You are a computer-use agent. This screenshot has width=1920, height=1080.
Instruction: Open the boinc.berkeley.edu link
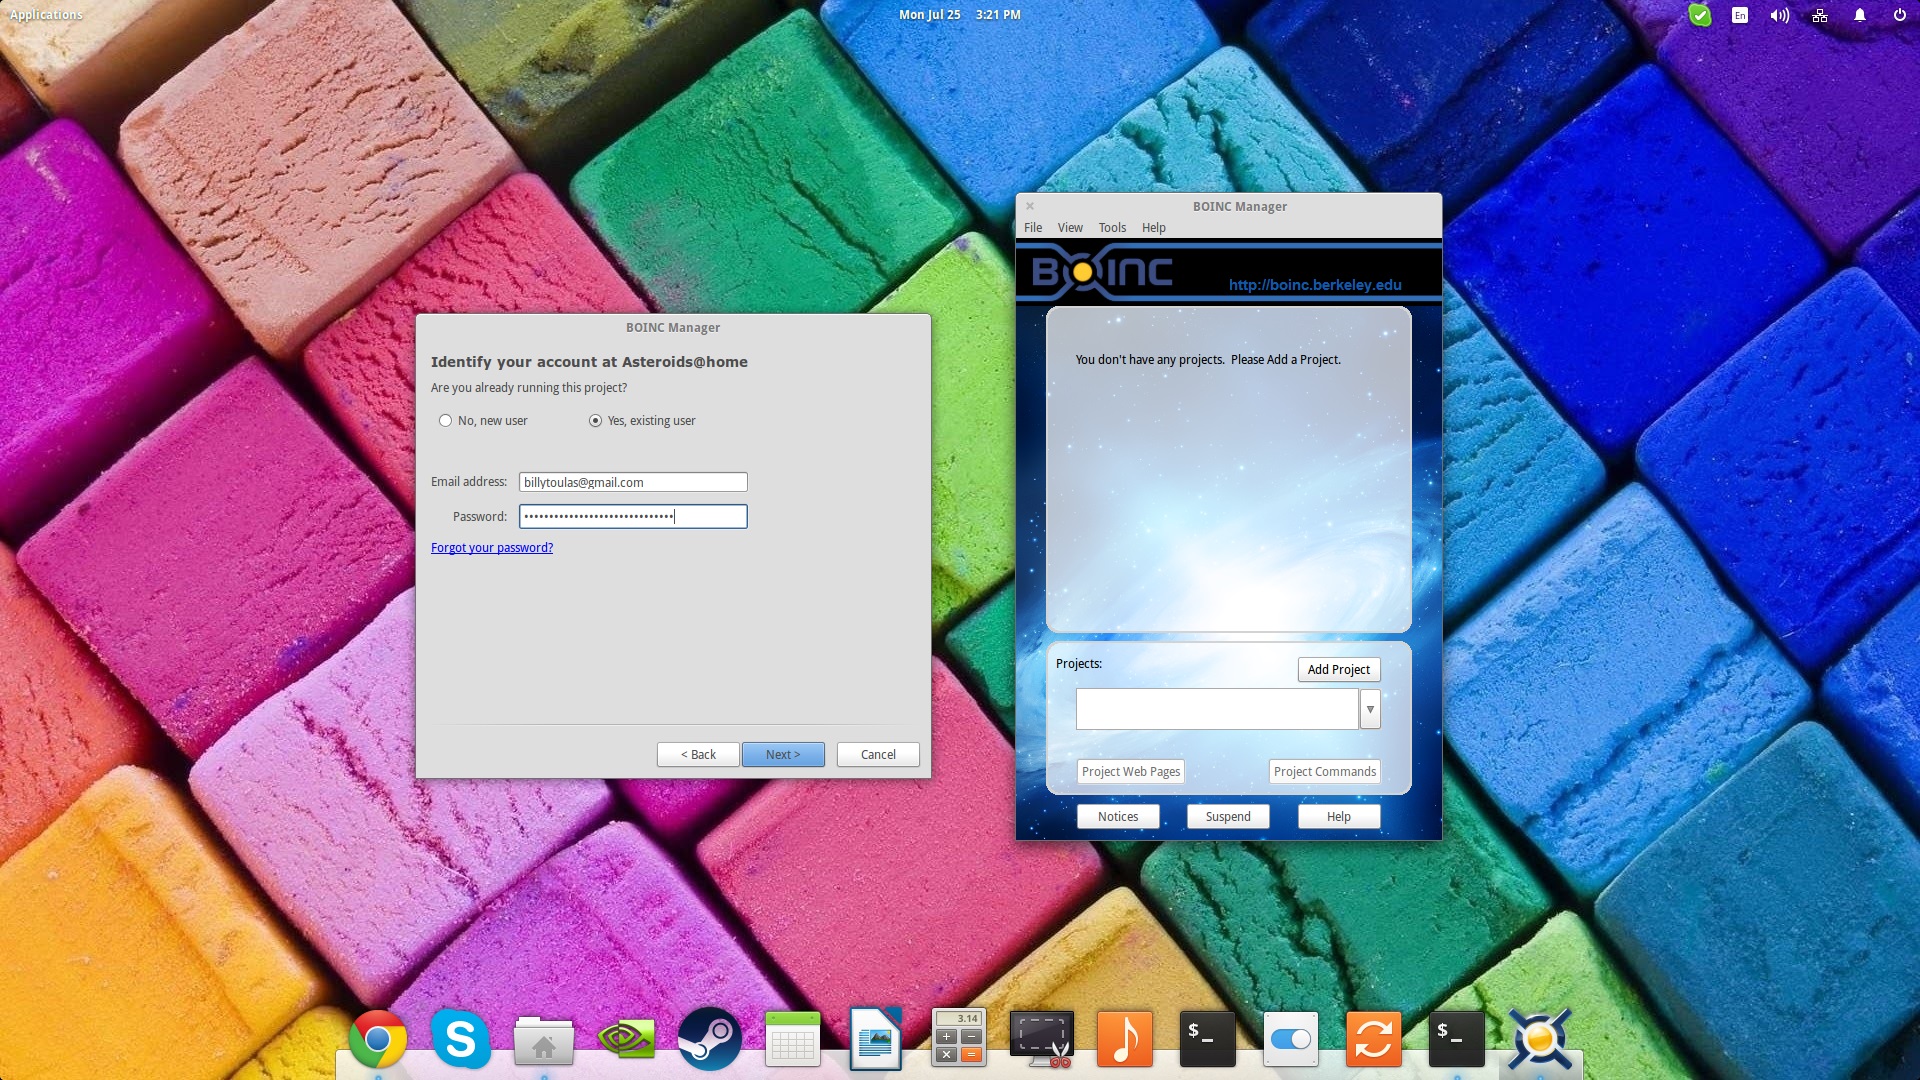coord(1315,285)
